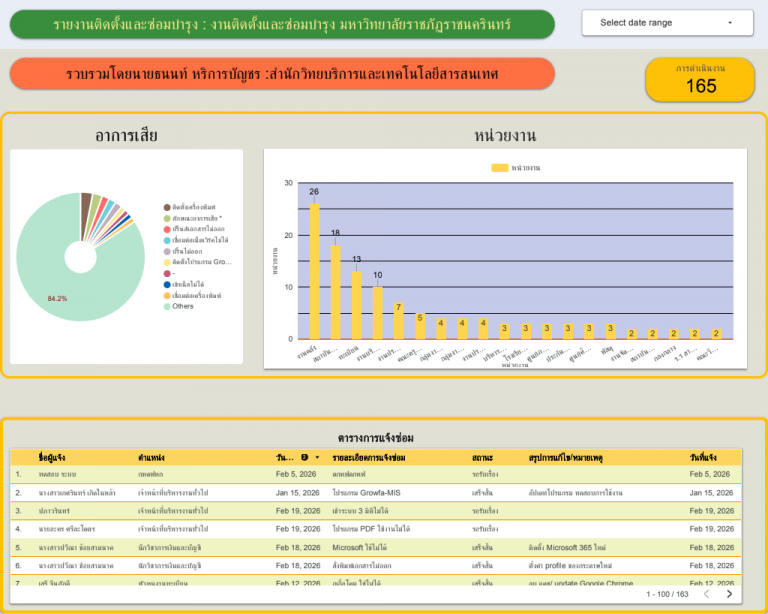Click the light blue legend dot in pie legend
This screenshot has height=614, width=768.
167,240
